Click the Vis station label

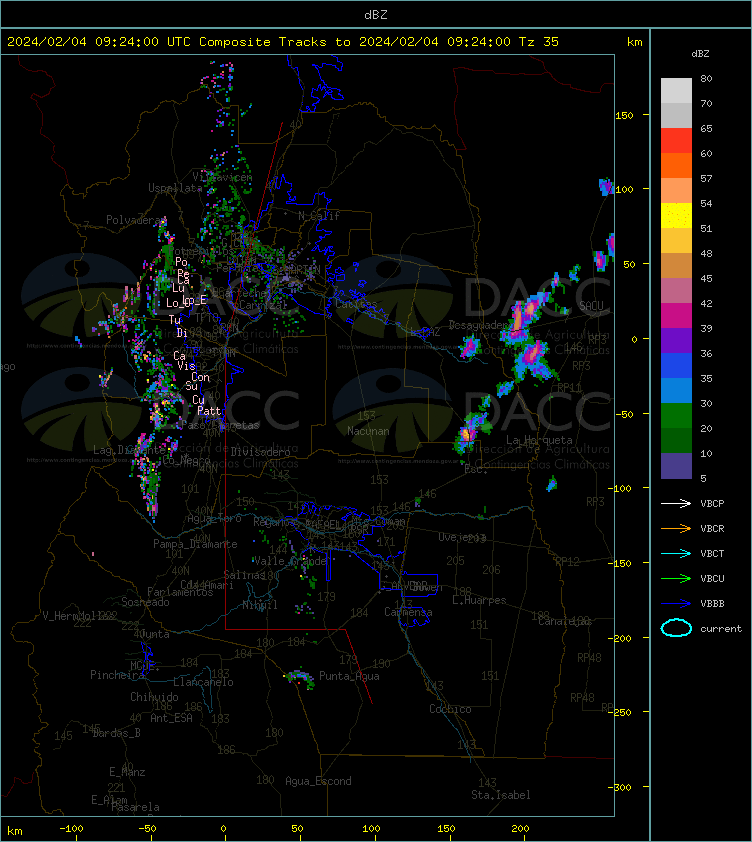pos(186,366)
